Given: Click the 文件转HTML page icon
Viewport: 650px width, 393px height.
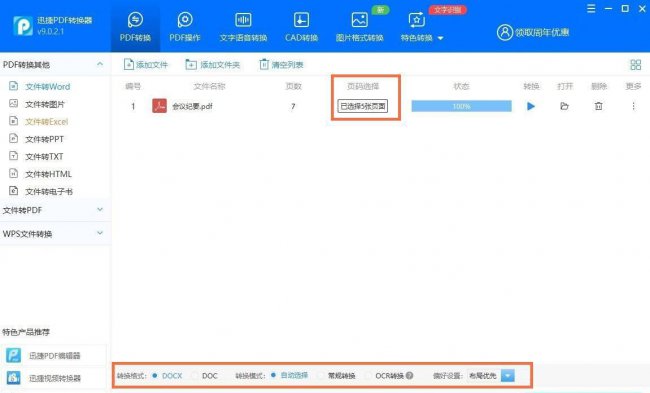Looking at the screenshot, I should click(x=14, y=173).
